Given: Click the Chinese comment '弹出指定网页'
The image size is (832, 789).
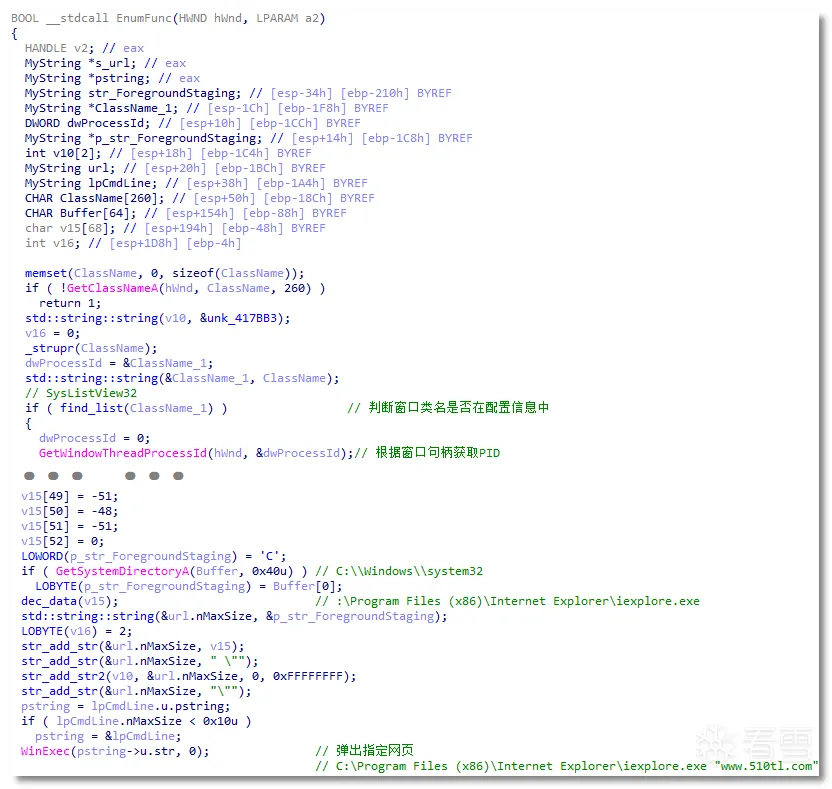Looking at the screenshot, I should coord(374,751).
